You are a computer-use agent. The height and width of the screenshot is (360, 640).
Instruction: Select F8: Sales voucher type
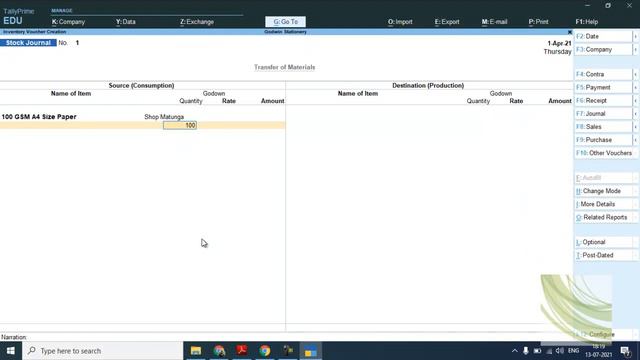[x=603, y=127]
